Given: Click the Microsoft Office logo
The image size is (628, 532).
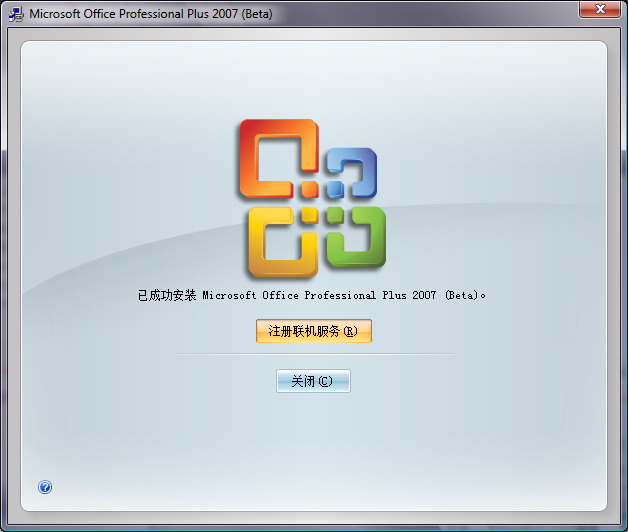Looking at the screenshot, I should pyautogui.click(x=312, y=198).
